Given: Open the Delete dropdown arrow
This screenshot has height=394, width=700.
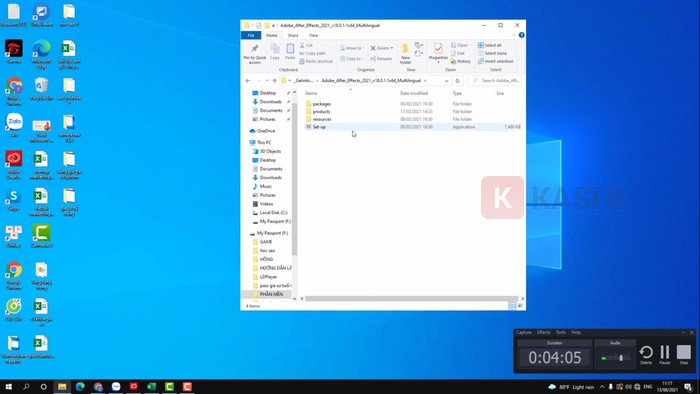Looking at the screenshot, I should [x=392, y=48].
